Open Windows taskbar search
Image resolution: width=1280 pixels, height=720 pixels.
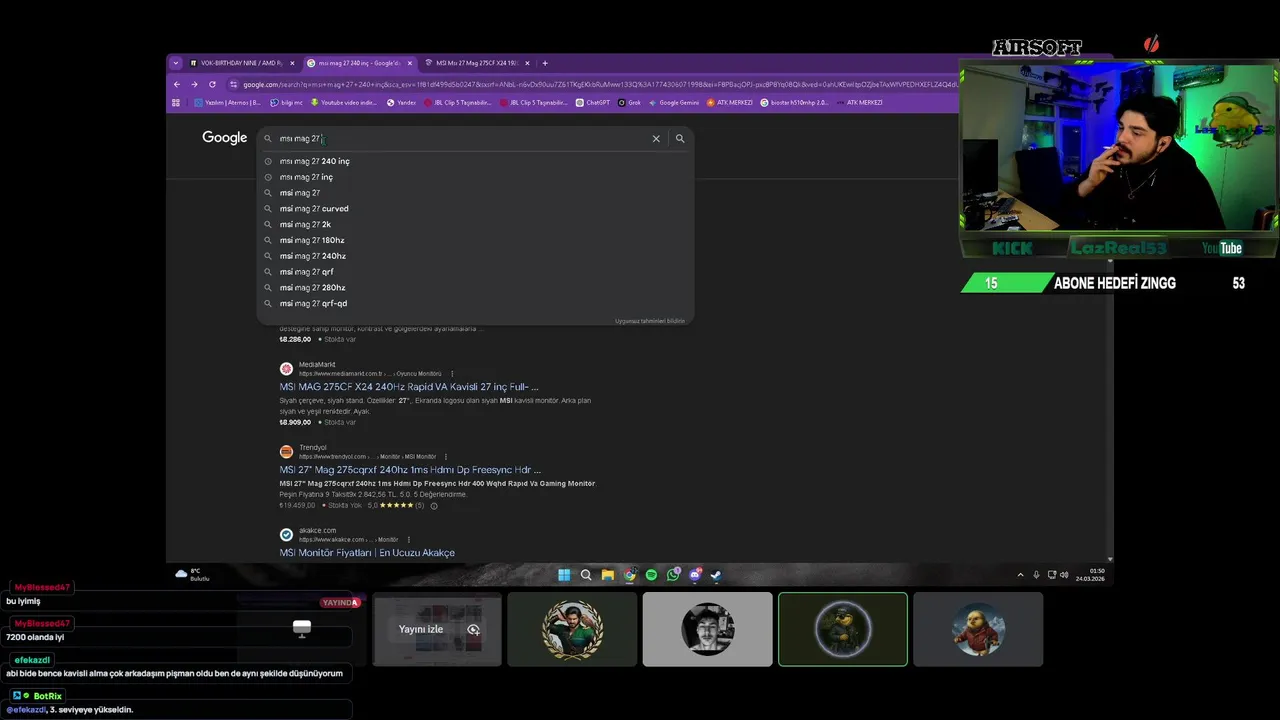(x=586, y=575)
